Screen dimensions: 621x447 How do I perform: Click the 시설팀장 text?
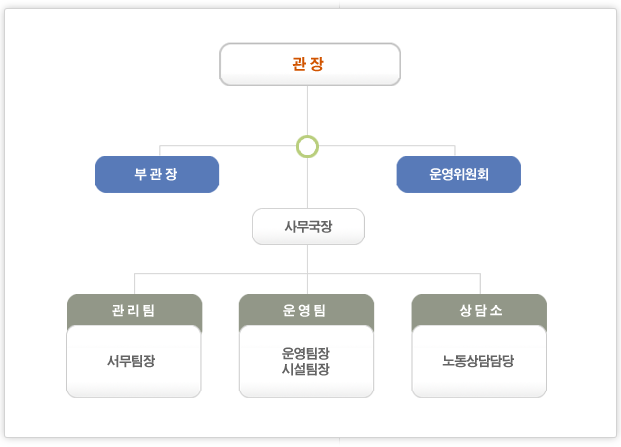(x=305, y=369)
